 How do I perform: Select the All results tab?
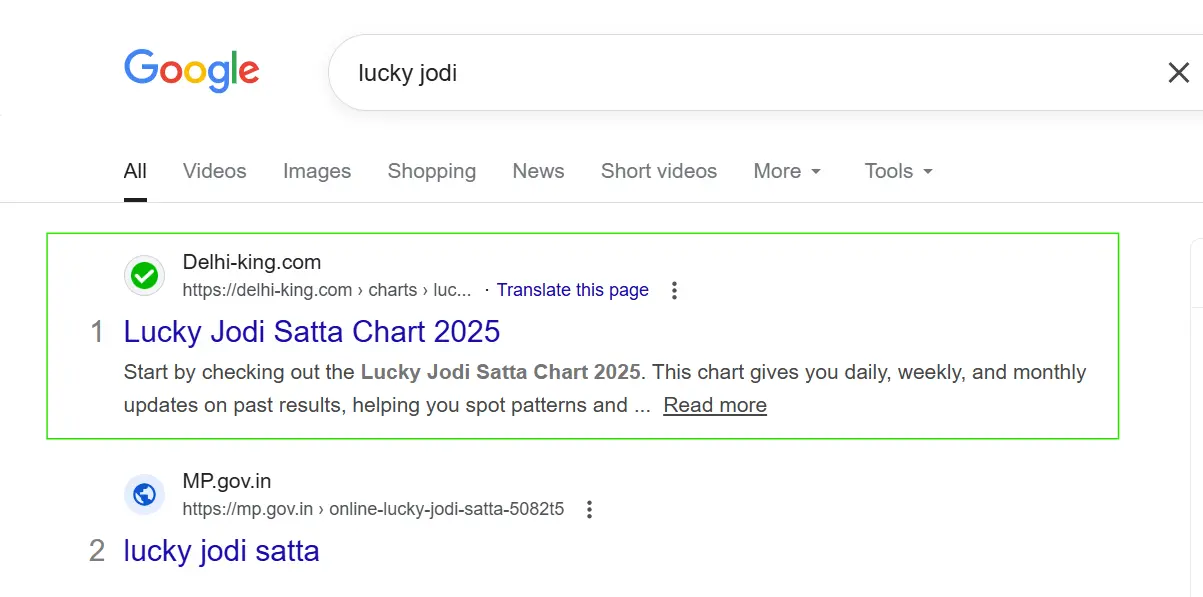pyautogui.click(x=135, y=171)
